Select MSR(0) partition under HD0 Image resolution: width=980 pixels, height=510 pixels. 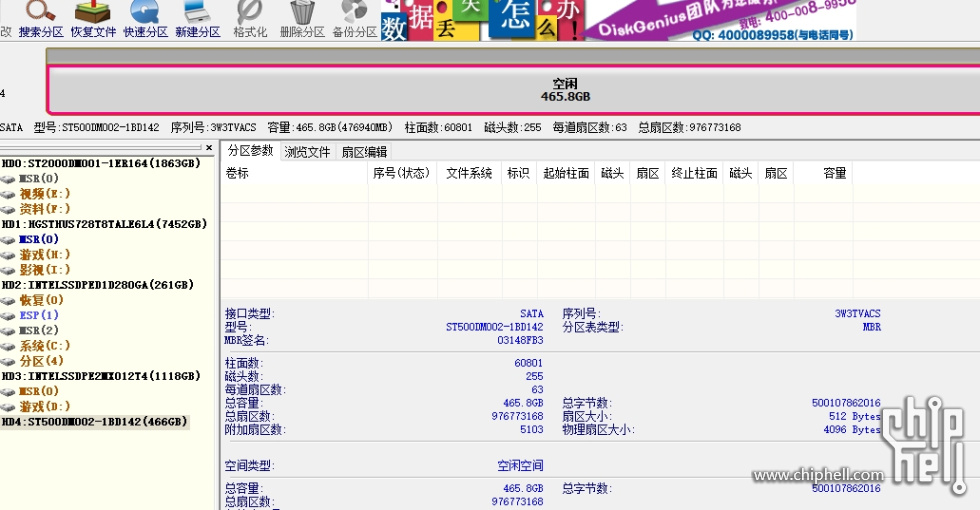(38, 178)
